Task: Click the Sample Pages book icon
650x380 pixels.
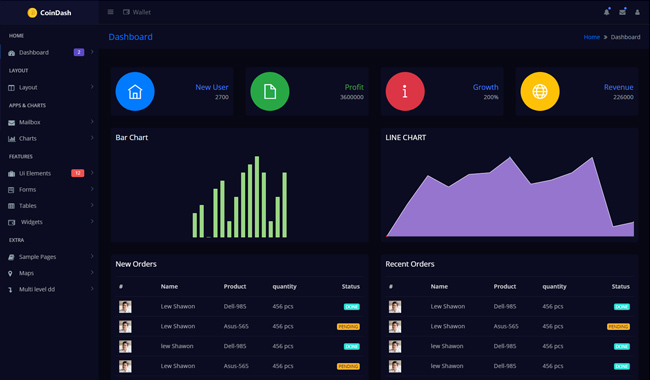Action: (11, 257)
